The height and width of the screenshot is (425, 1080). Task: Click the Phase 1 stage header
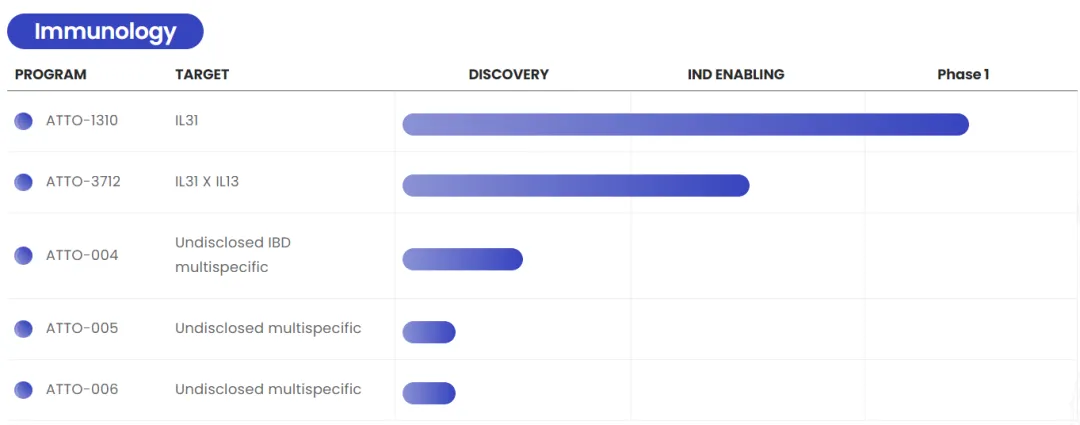(963, 75)
